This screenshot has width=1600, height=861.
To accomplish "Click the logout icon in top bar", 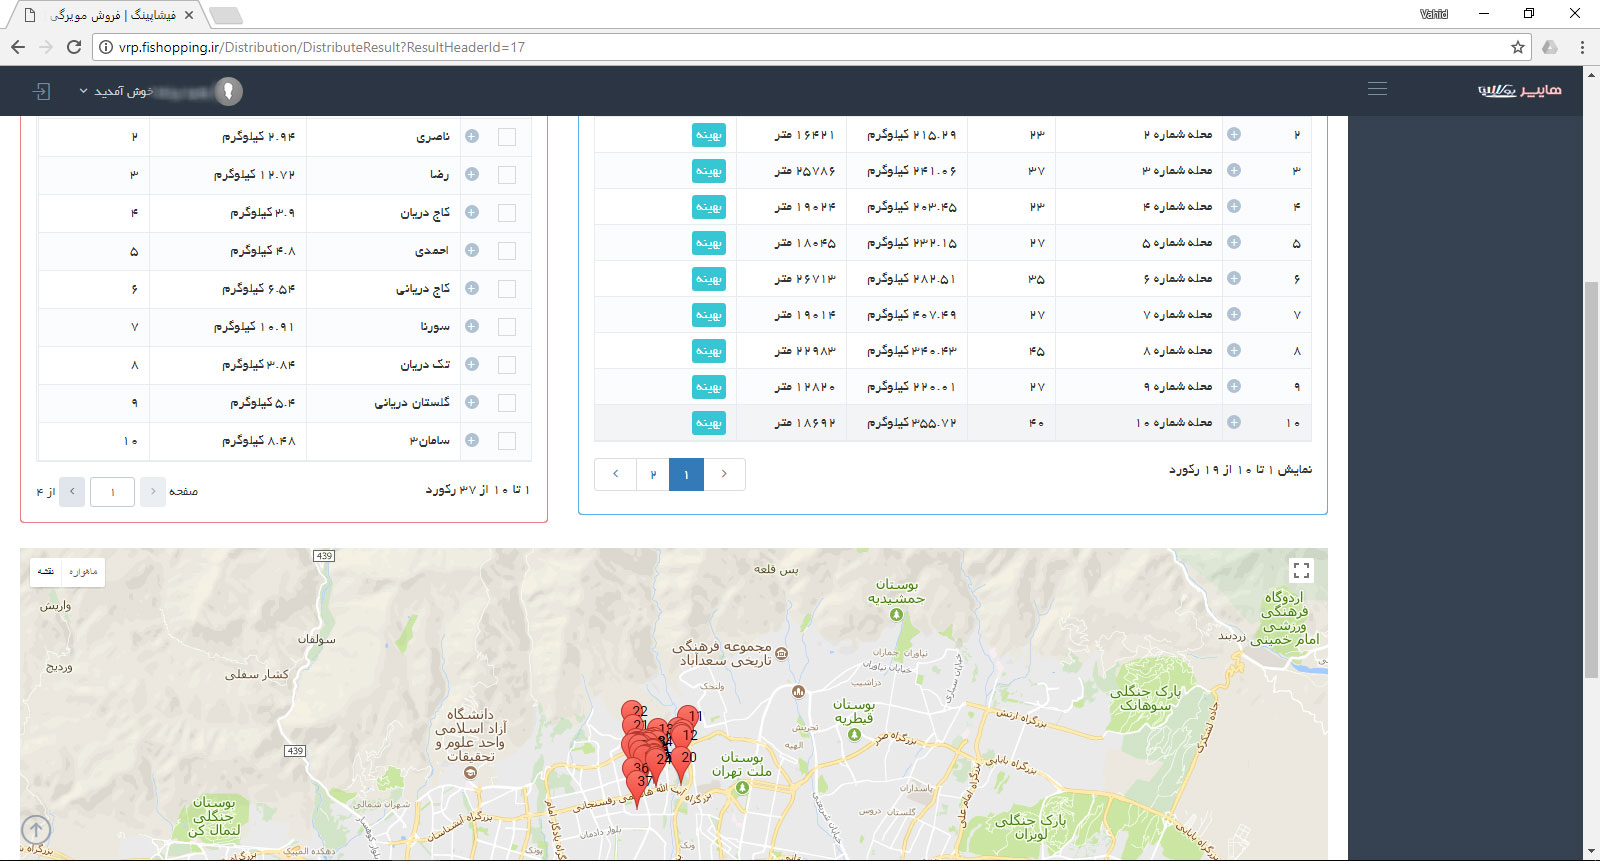I will 41,91.
